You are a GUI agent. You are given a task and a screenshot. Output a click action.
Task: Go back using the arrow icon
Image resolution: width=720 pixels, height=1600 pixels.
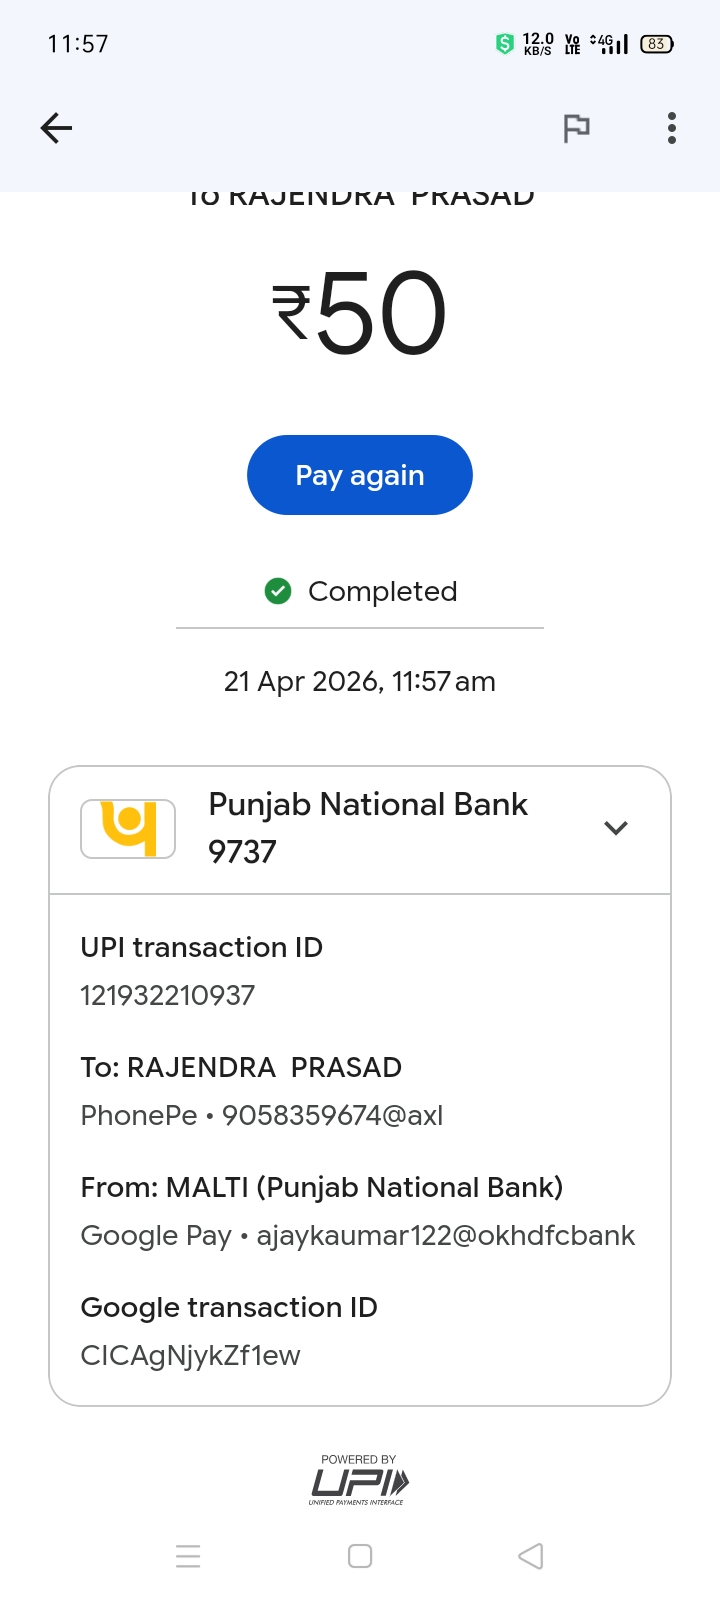[x=56, y=128]
